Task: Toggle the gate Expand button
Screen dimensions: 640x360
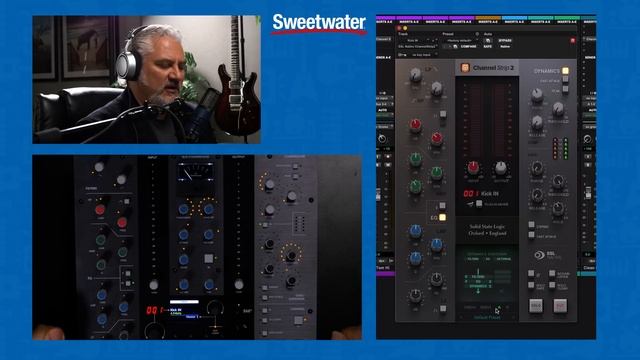Action: tap(531, 225)
